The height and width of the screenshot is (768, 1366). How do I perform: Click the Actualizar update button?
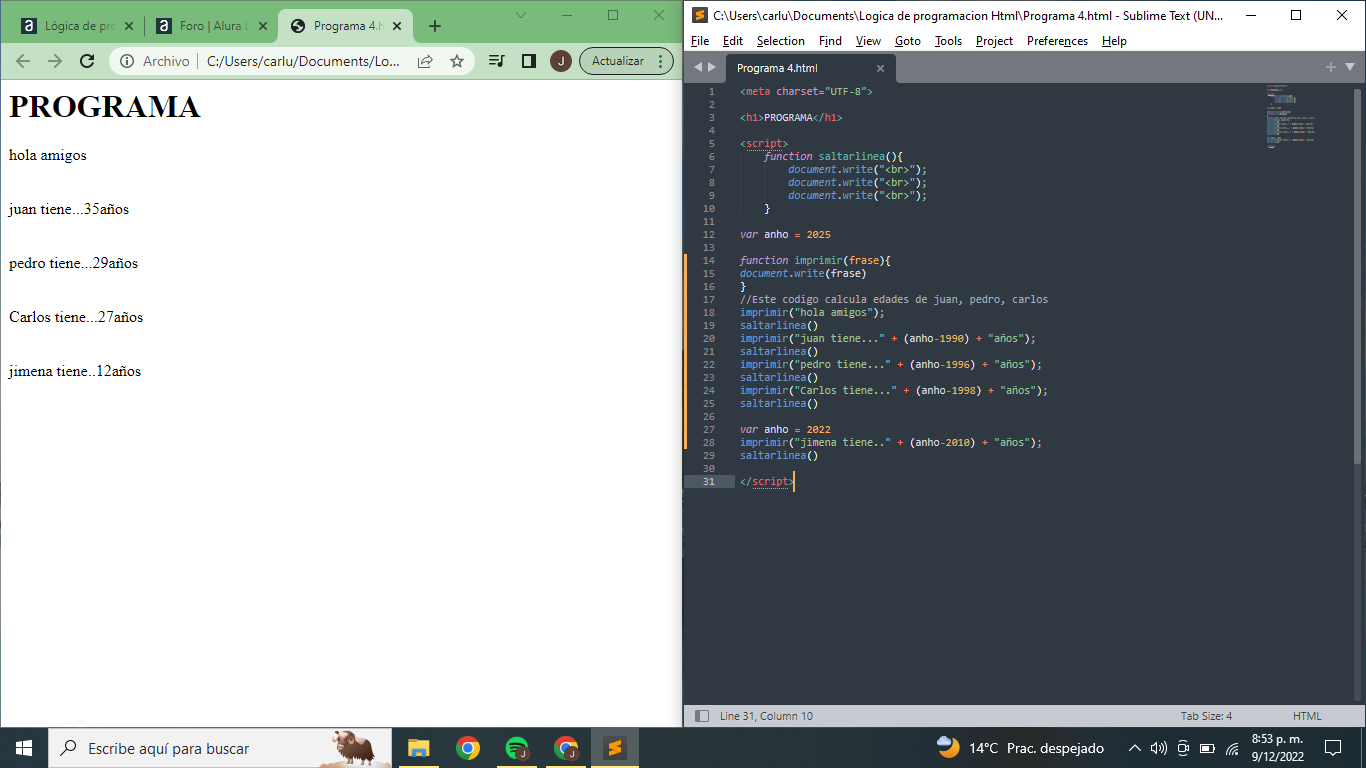[x=617, y=61]
